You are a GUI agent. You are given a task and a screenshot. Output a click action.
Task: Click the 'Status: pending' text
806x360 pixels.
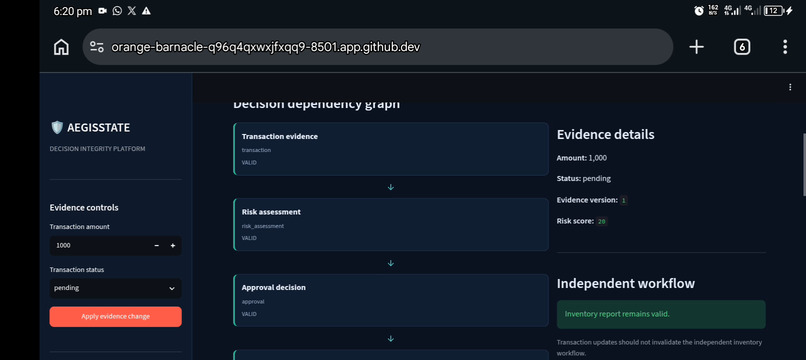click(x=584, y=178)
